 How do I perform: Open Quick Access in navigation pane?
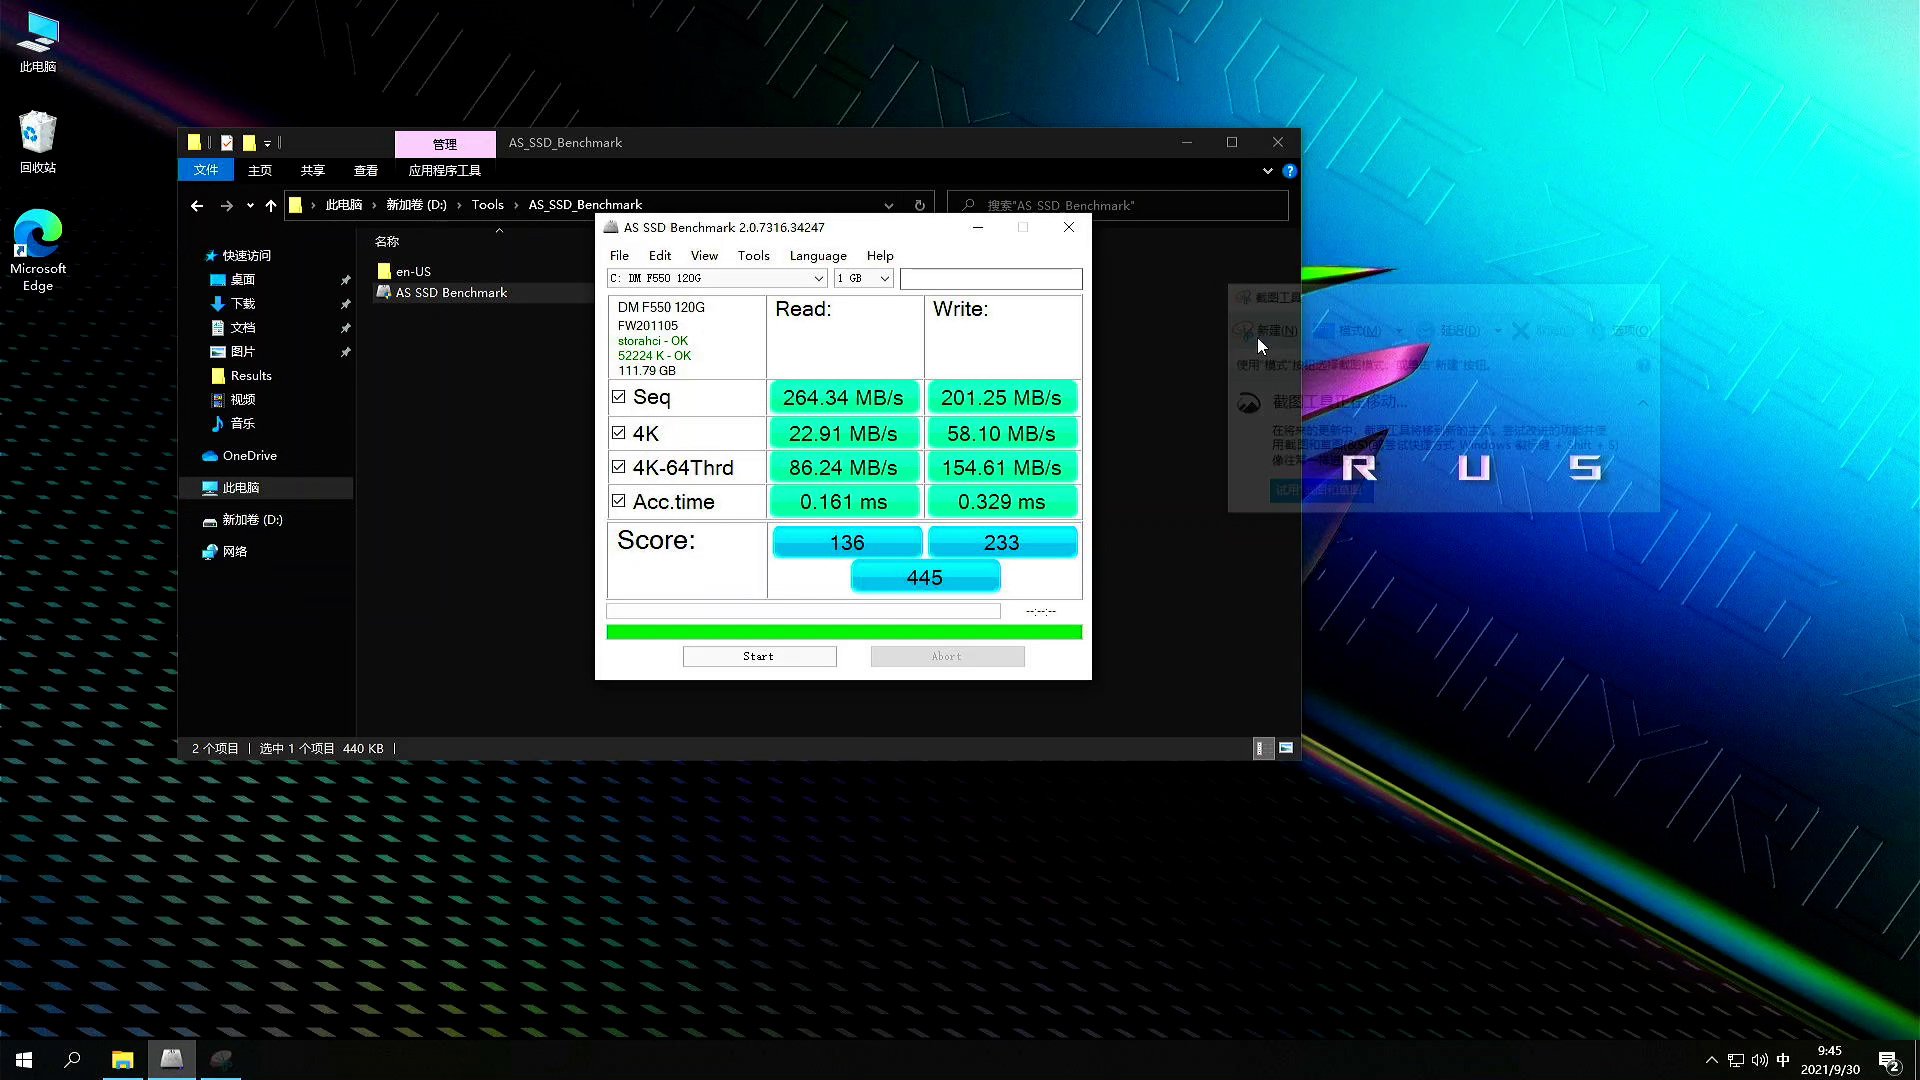[246, 256]
